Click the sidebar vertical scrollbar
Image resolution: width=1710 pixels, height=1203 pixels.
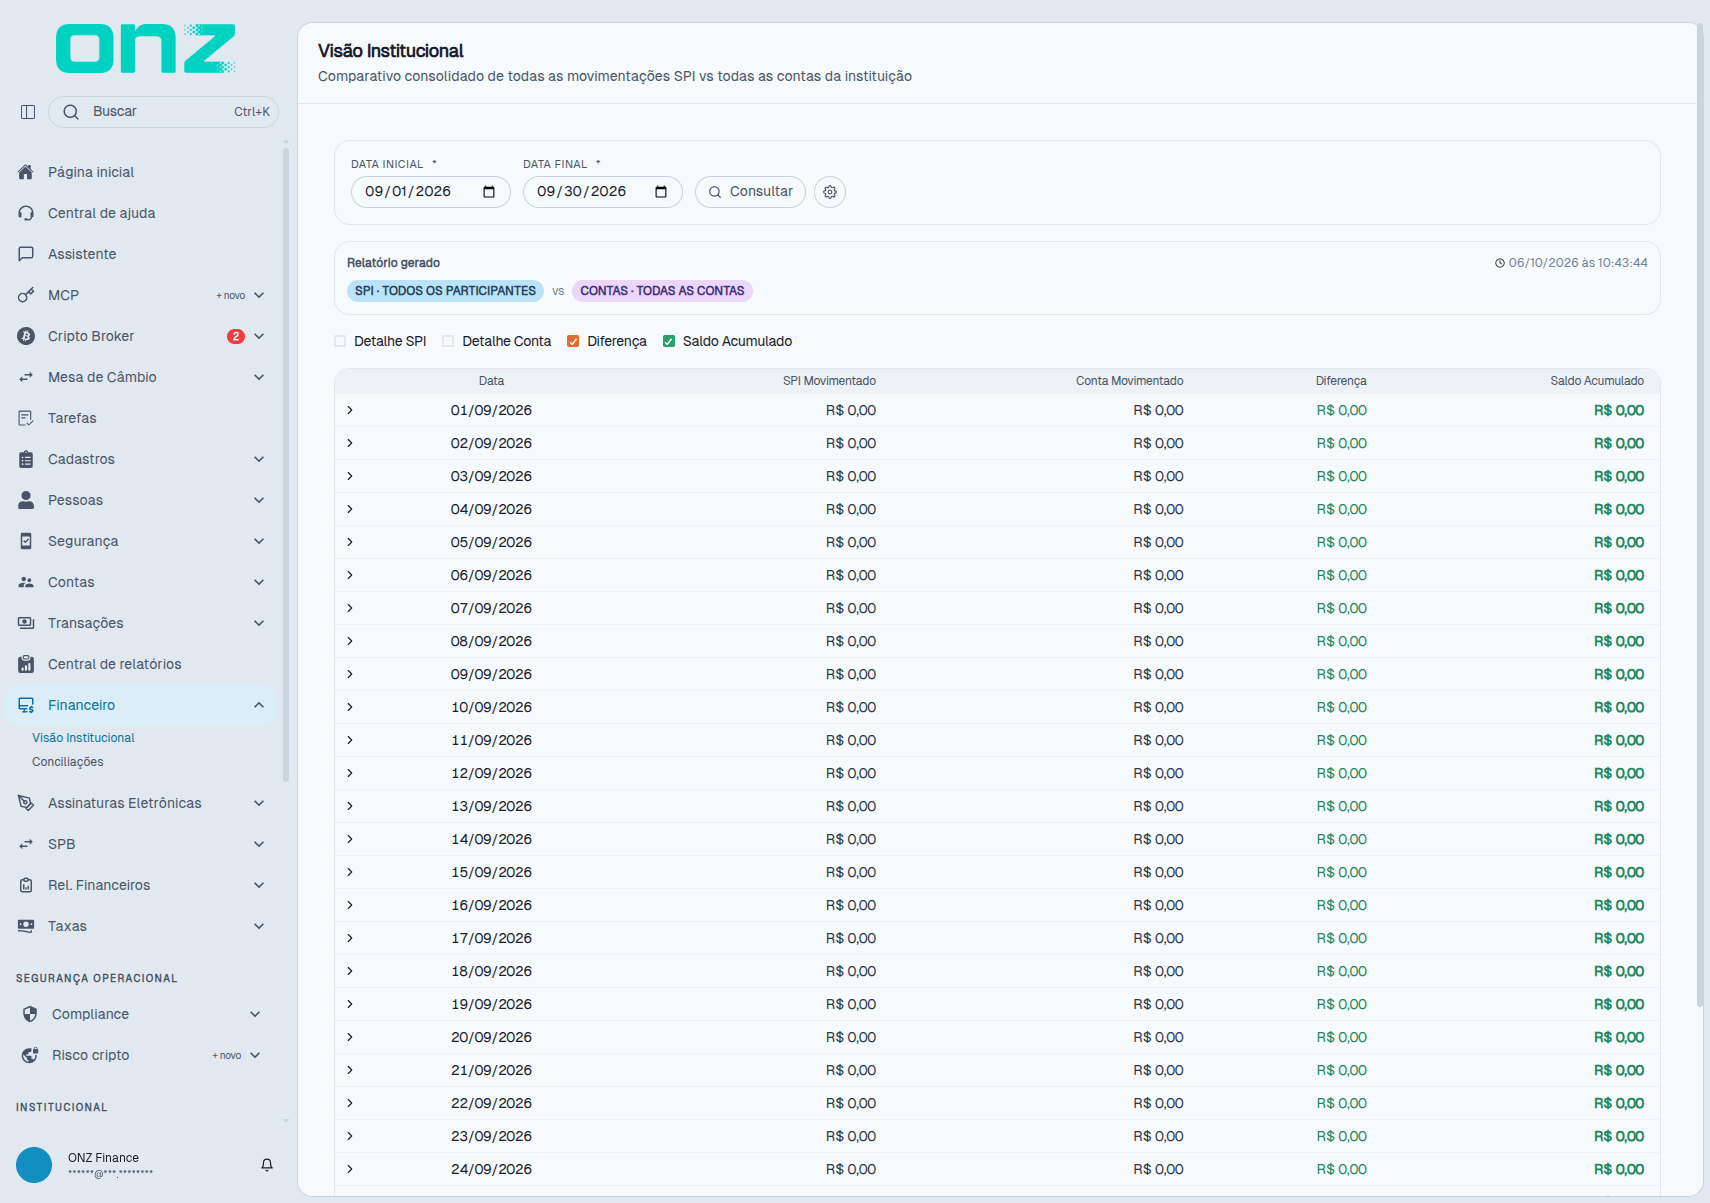coord(286,465)
